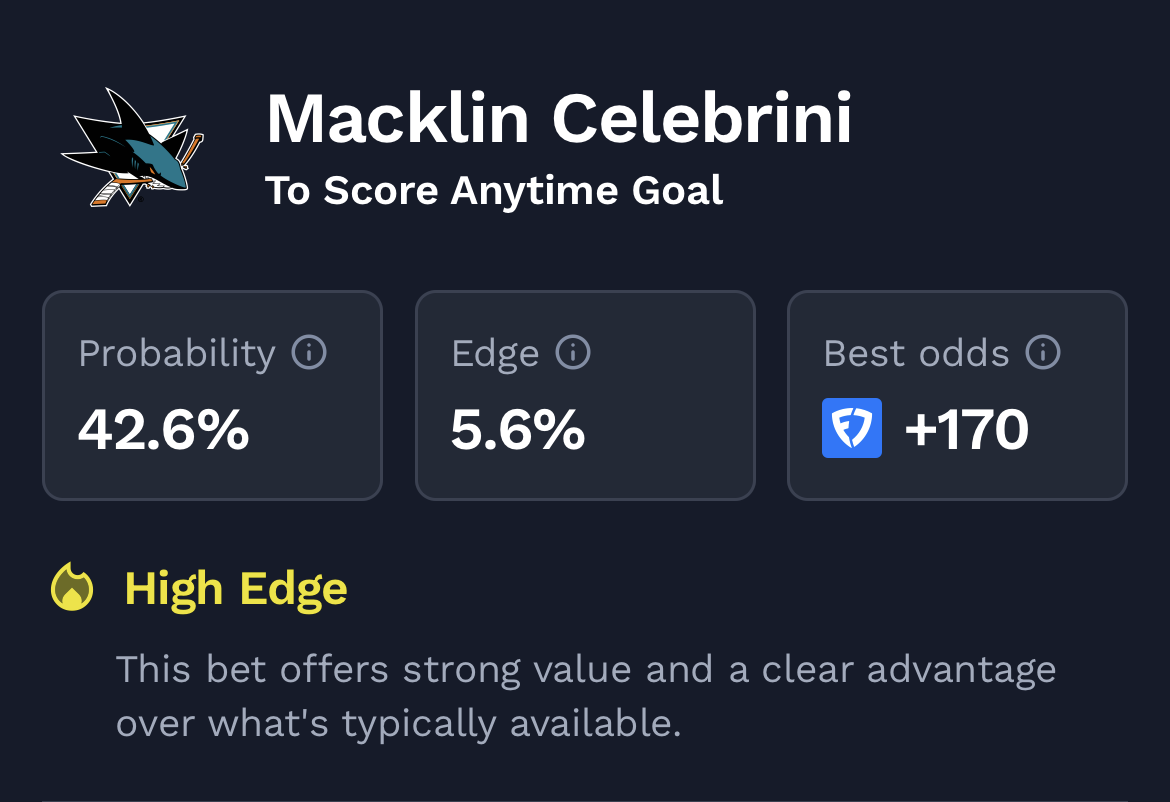Open the Probability info tooltip icon
The image size is (1170, 802).
[x=309, y=352]
